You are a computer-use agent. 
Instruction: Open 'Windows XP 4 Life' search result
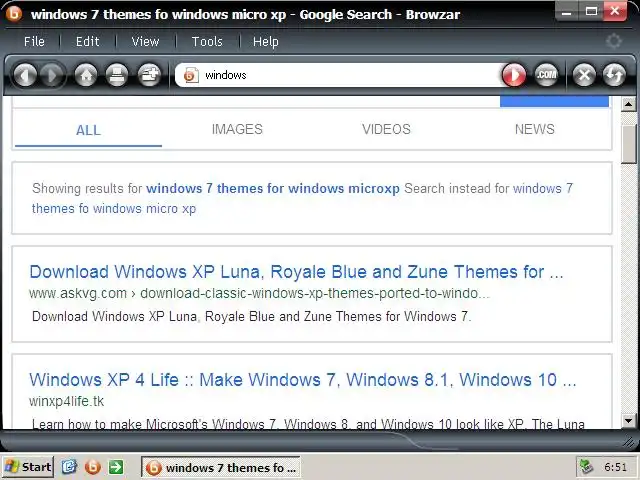click(302, 380)
